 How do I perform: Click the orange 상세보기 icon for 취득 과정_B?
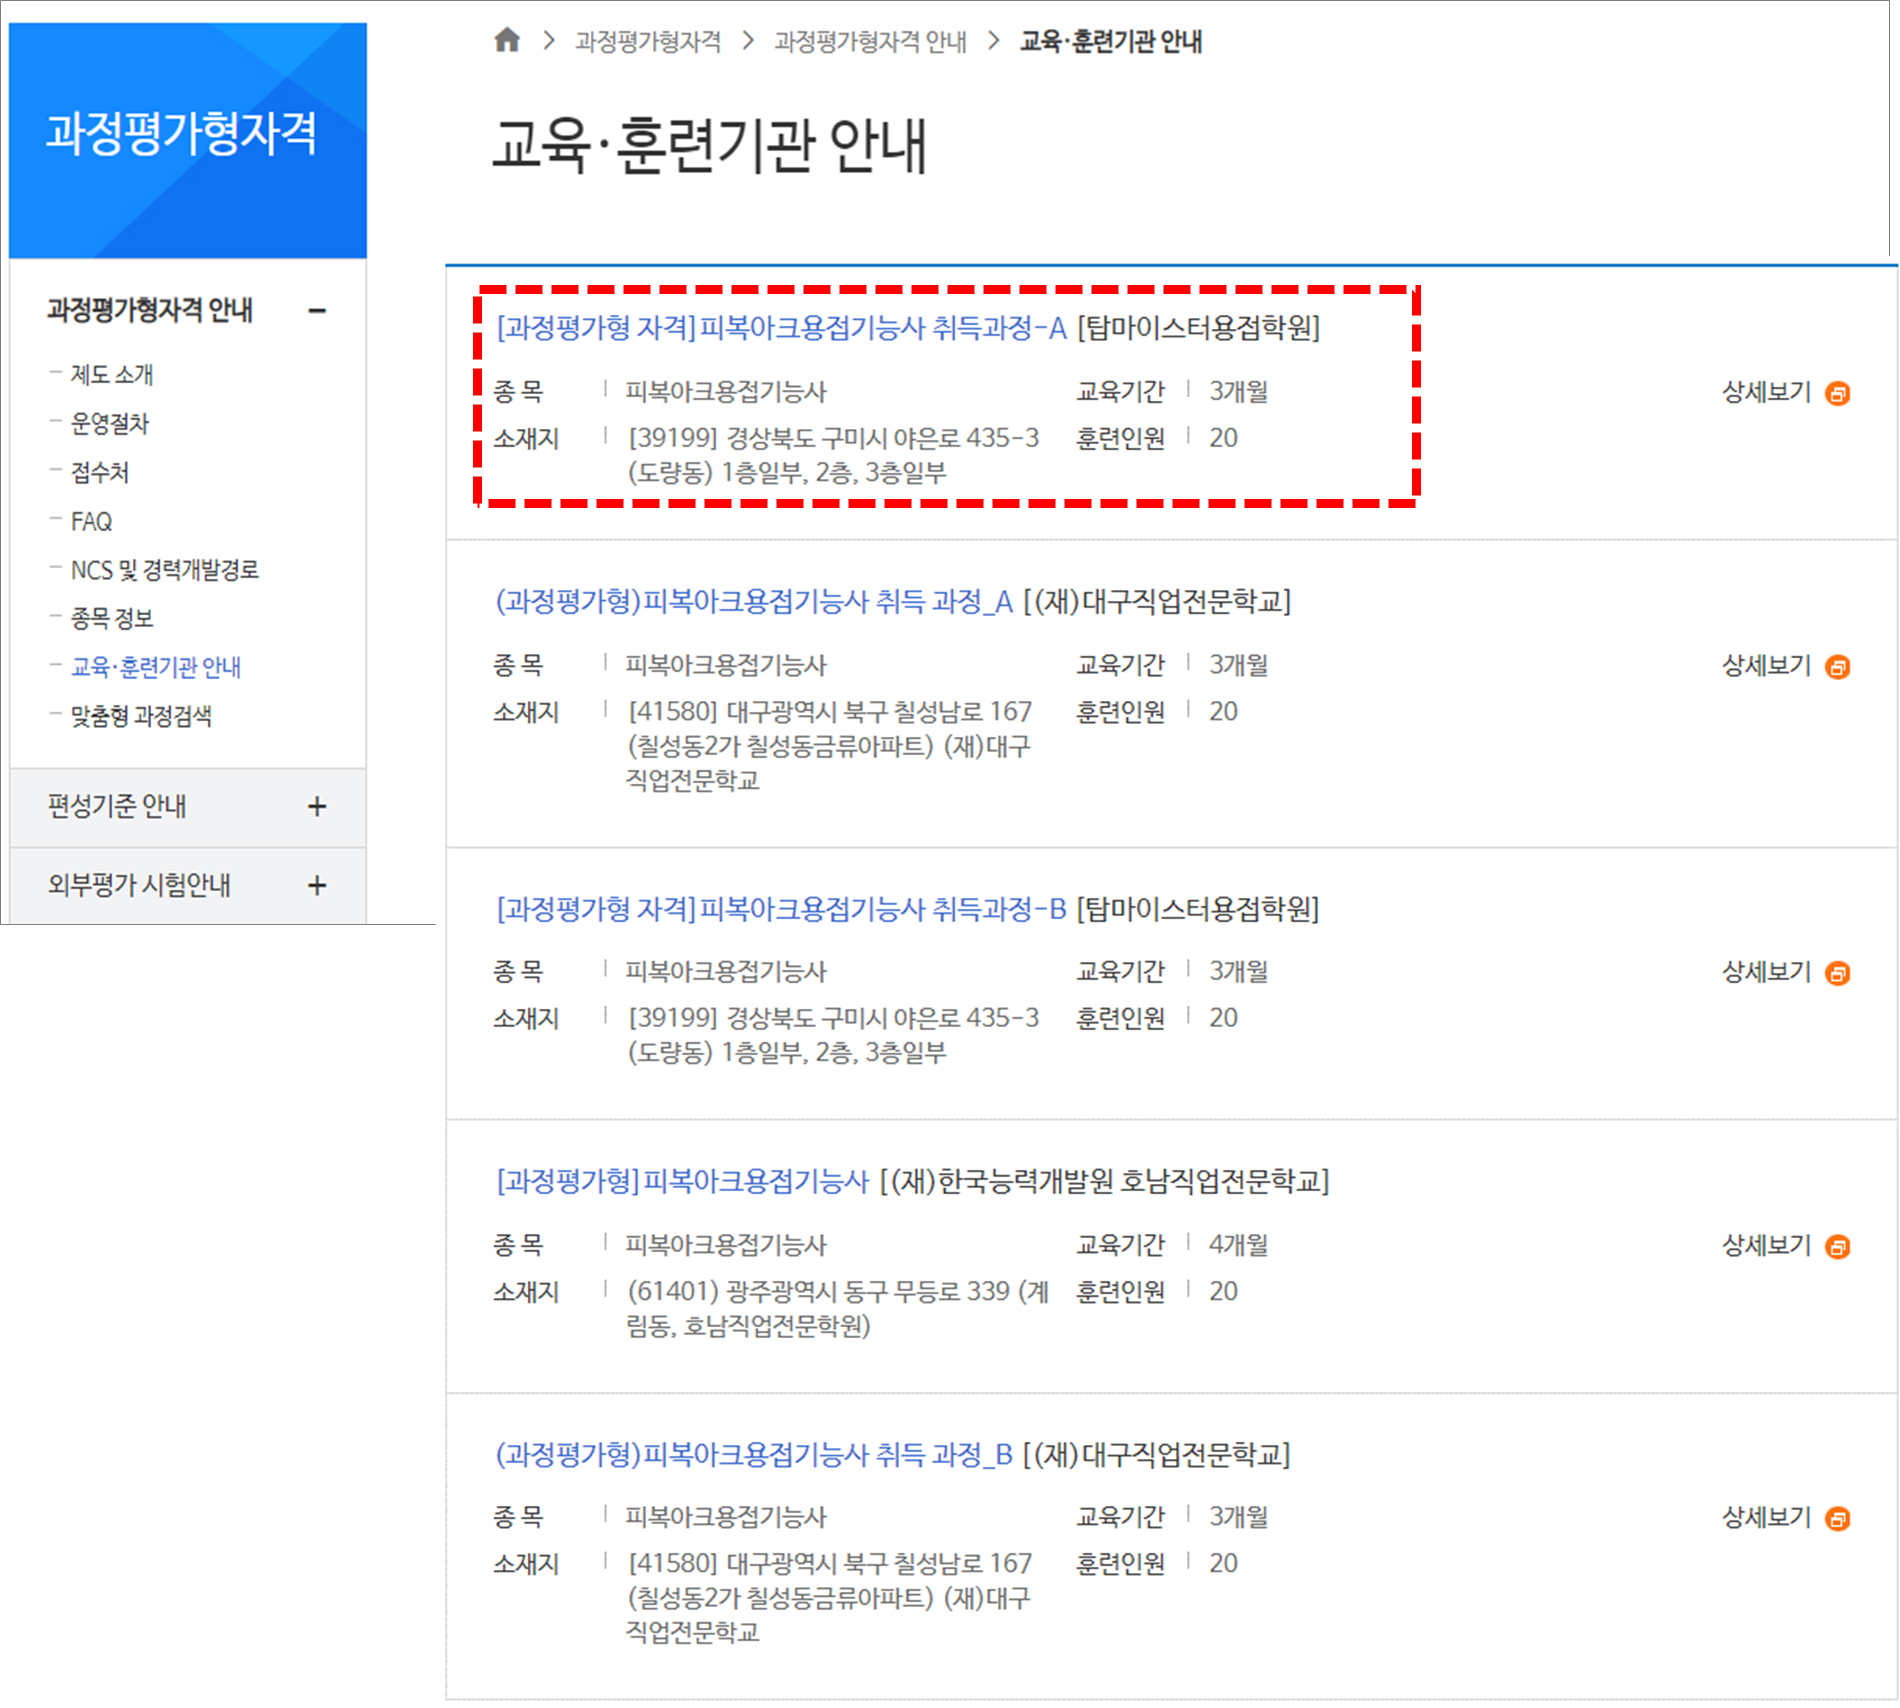[x=1838, y=1518]
